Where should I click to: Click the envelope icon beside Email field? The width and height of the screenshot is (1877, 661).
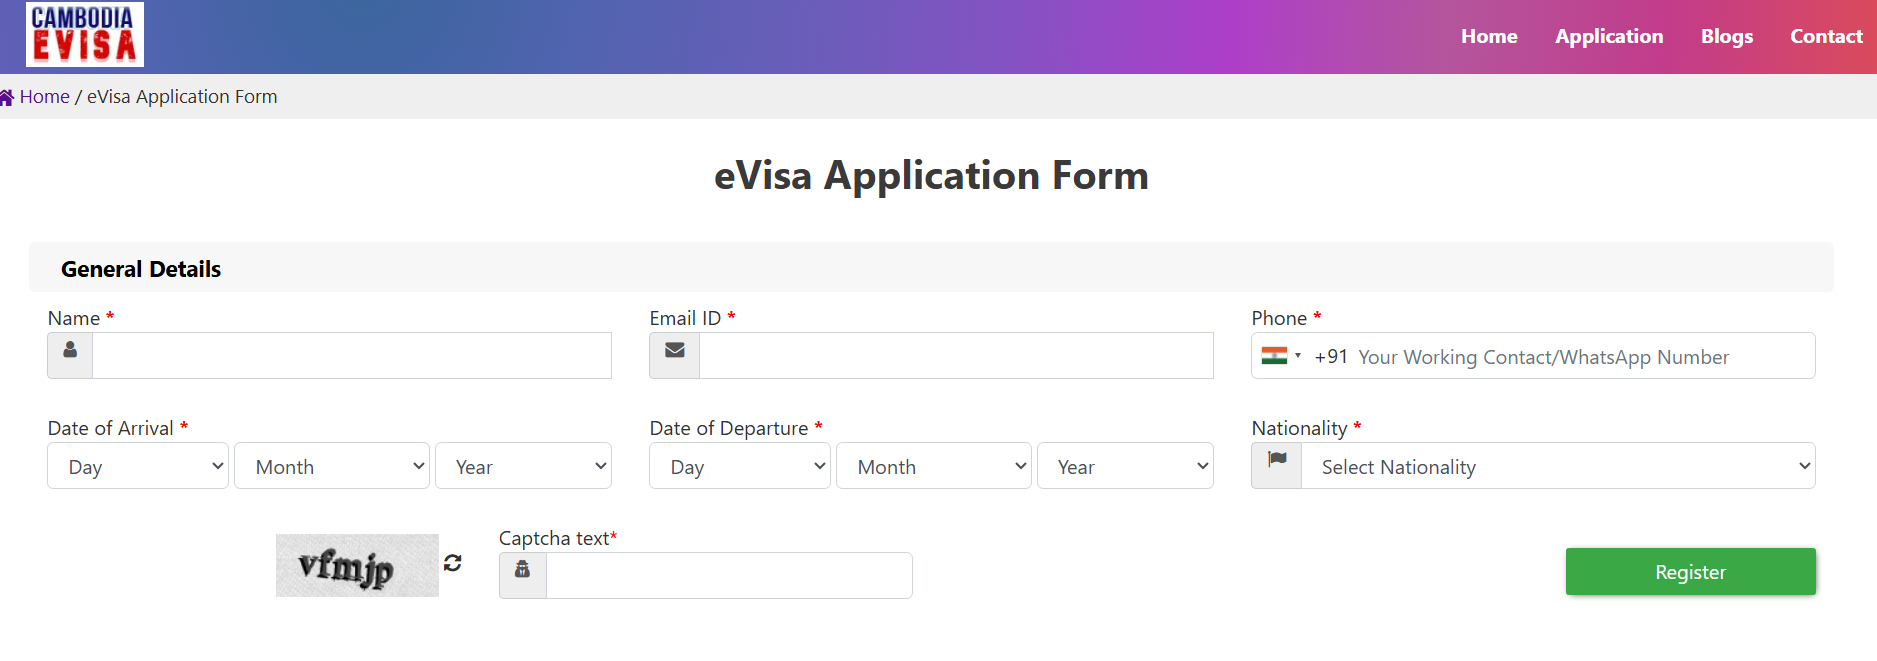click(675, 350)
